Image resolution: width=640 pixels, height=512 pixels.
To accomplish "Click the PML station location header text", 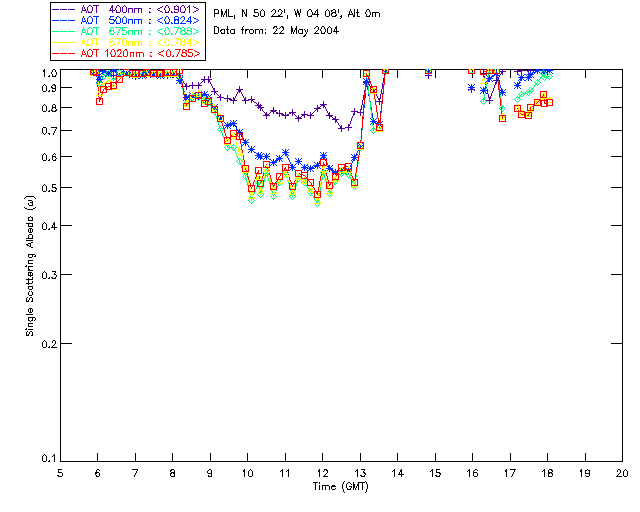I will pos(297,14).
